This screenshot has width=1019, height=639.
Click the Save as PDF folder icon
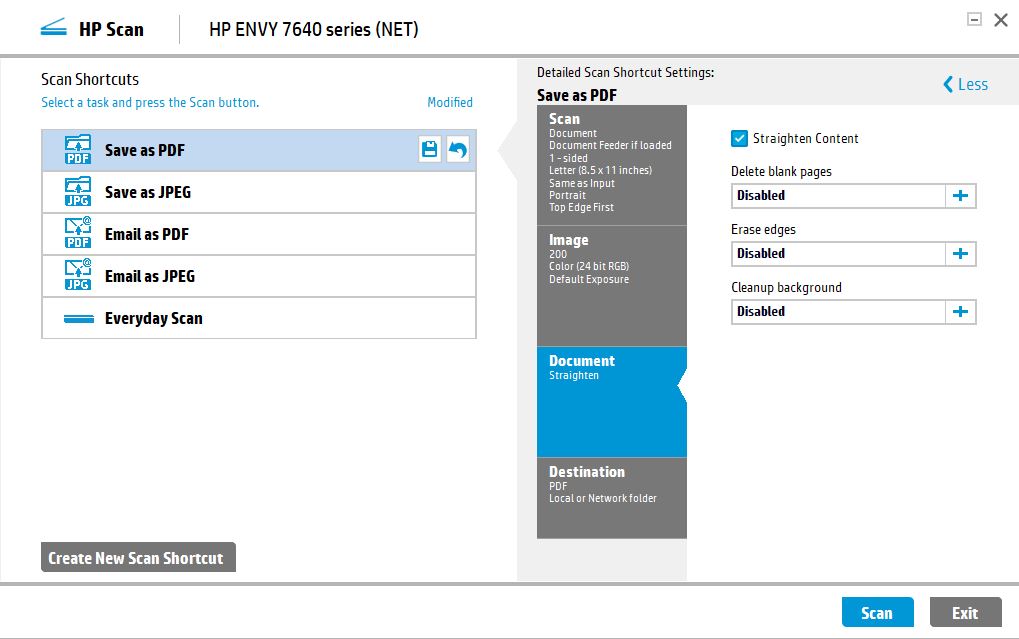78,150
